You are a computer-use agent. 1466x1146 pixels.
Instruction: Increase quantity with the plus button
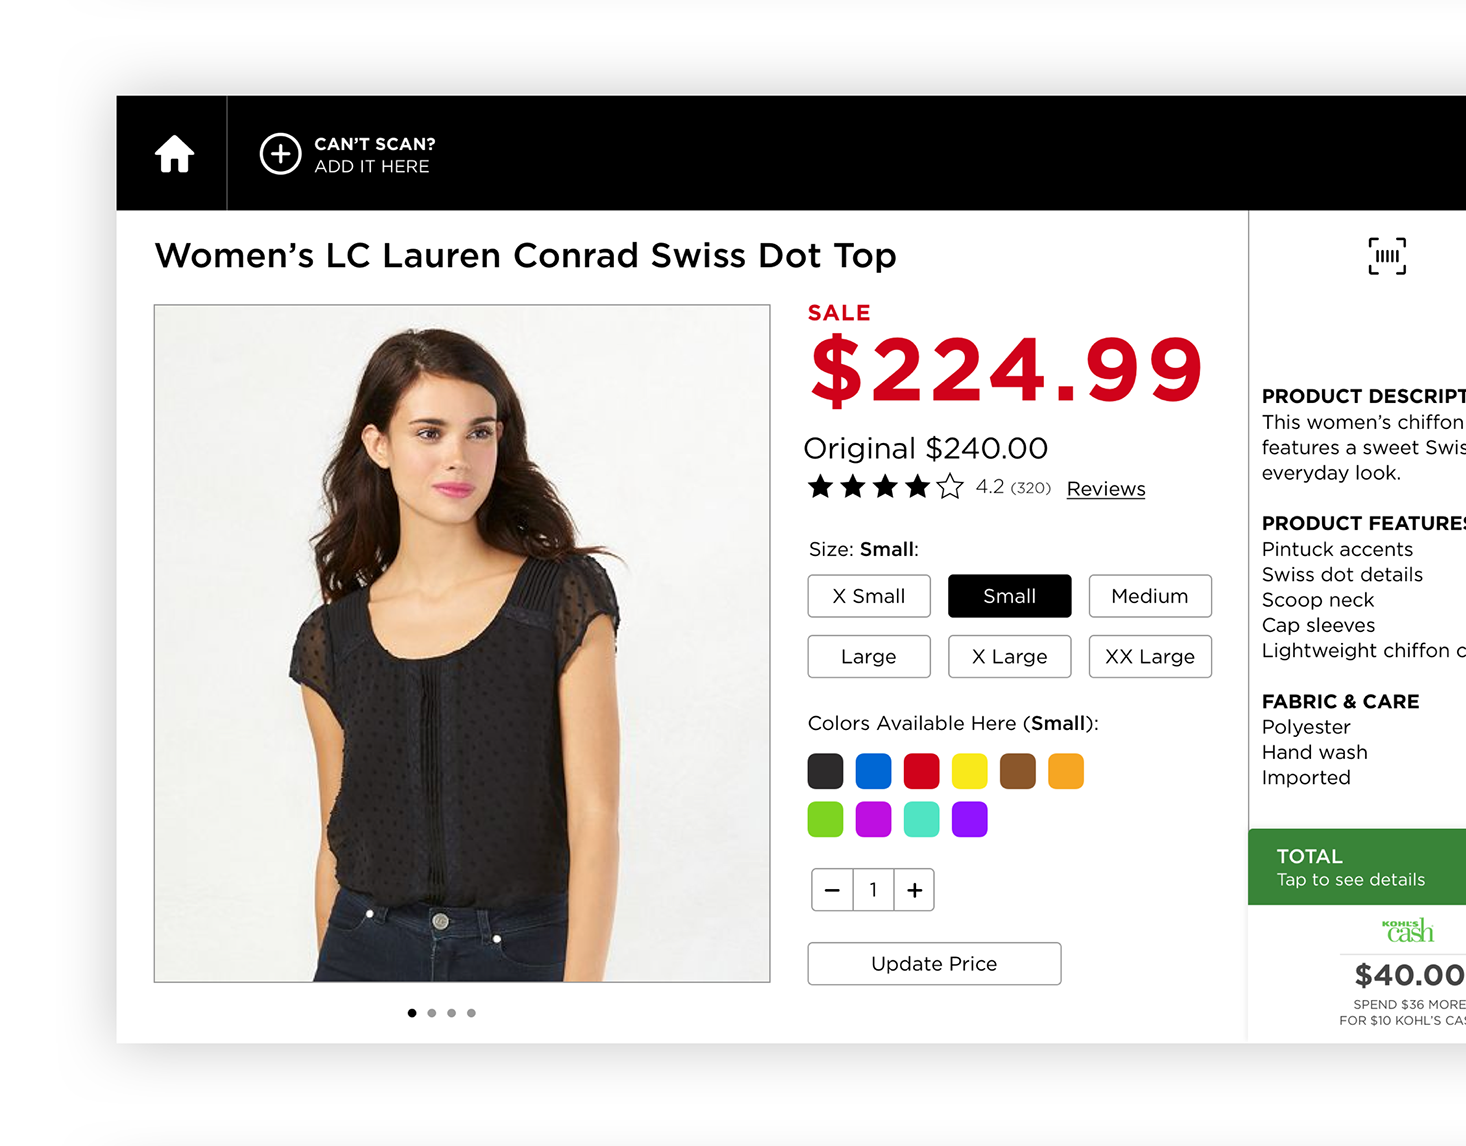pyautogui.click(x=914, y=890)
